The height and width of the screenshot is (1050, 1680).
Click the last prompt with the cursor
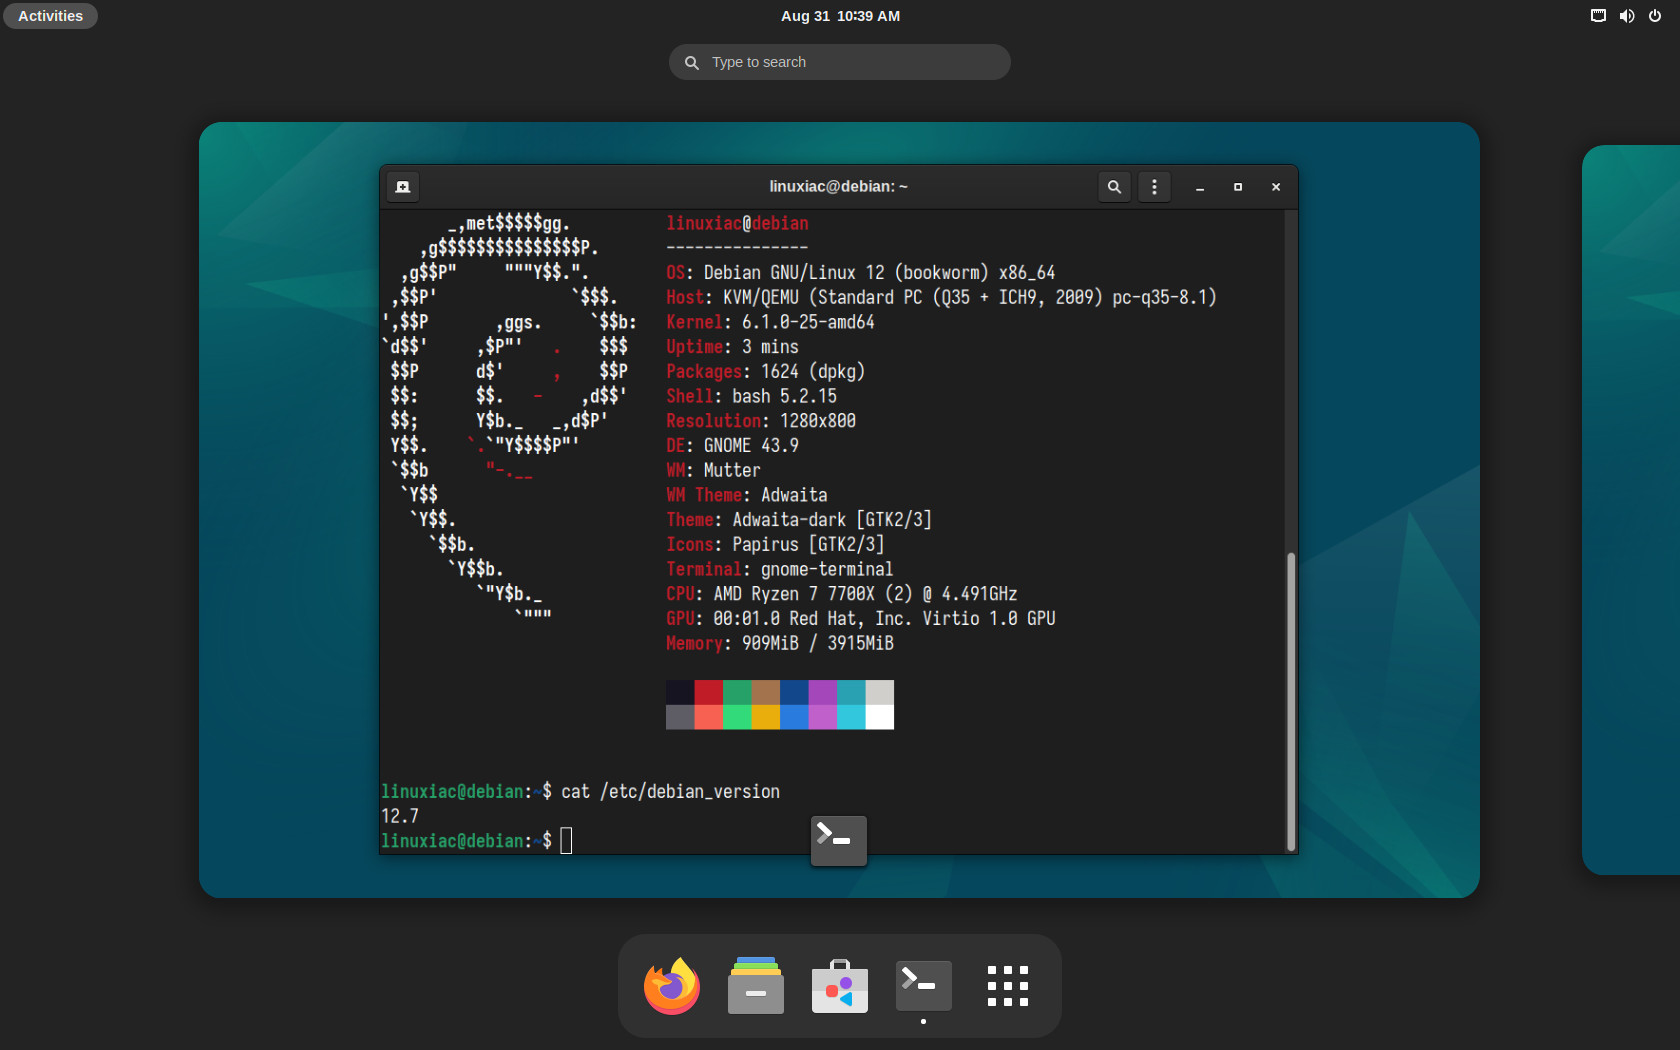tap(477, 841)
